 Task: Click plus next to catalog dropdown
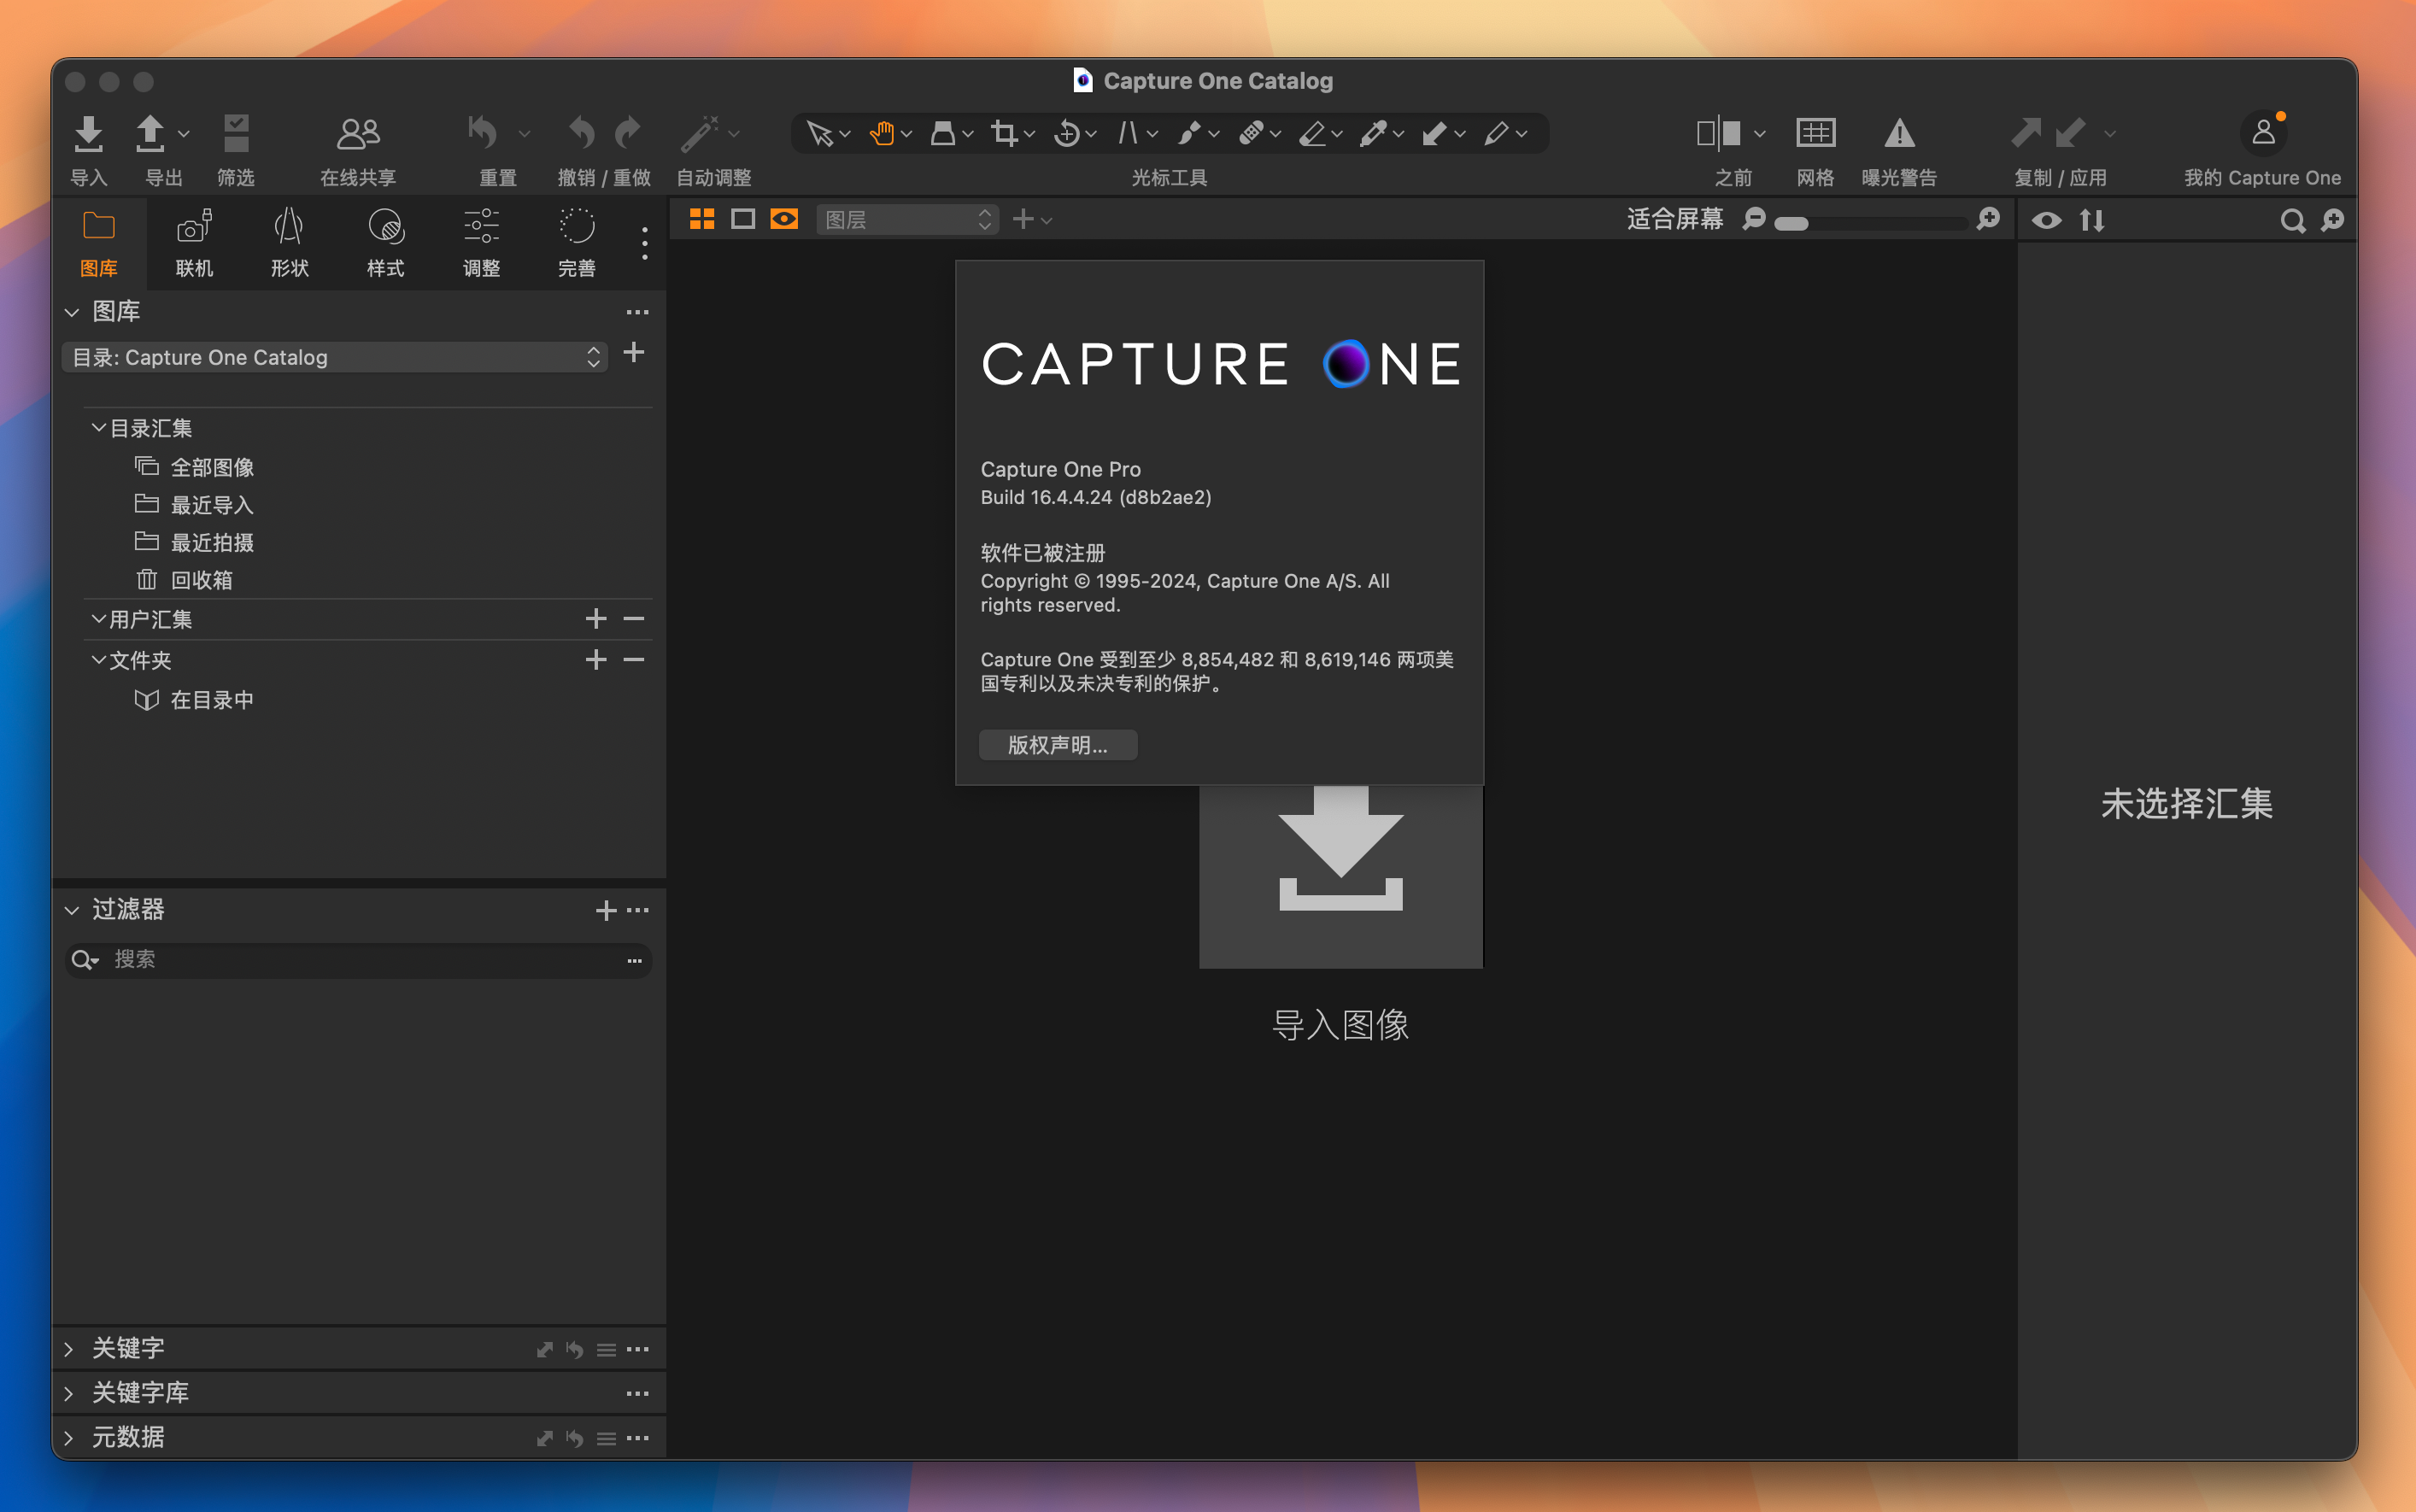tap(633, 352)
